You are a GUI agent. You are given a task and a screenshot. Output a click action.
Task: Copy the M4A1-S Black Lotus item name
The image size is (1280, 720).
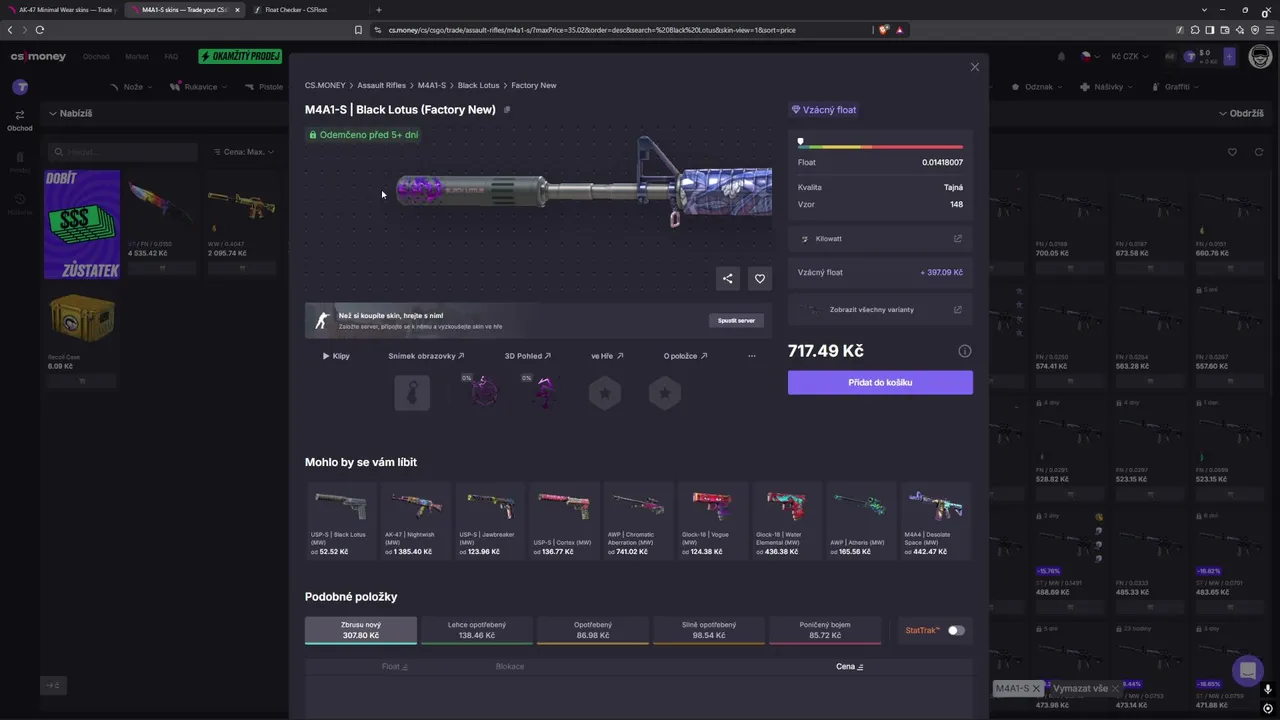[x=507, y=110]
